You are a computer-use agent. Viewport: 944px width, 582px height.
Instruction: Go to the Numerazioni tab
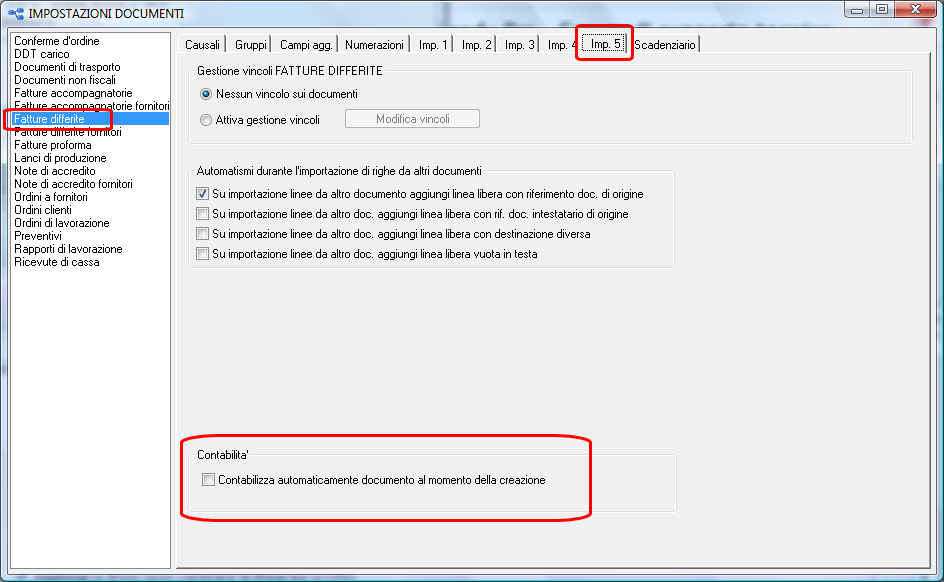pyautogui.click(x=374, y=45)
